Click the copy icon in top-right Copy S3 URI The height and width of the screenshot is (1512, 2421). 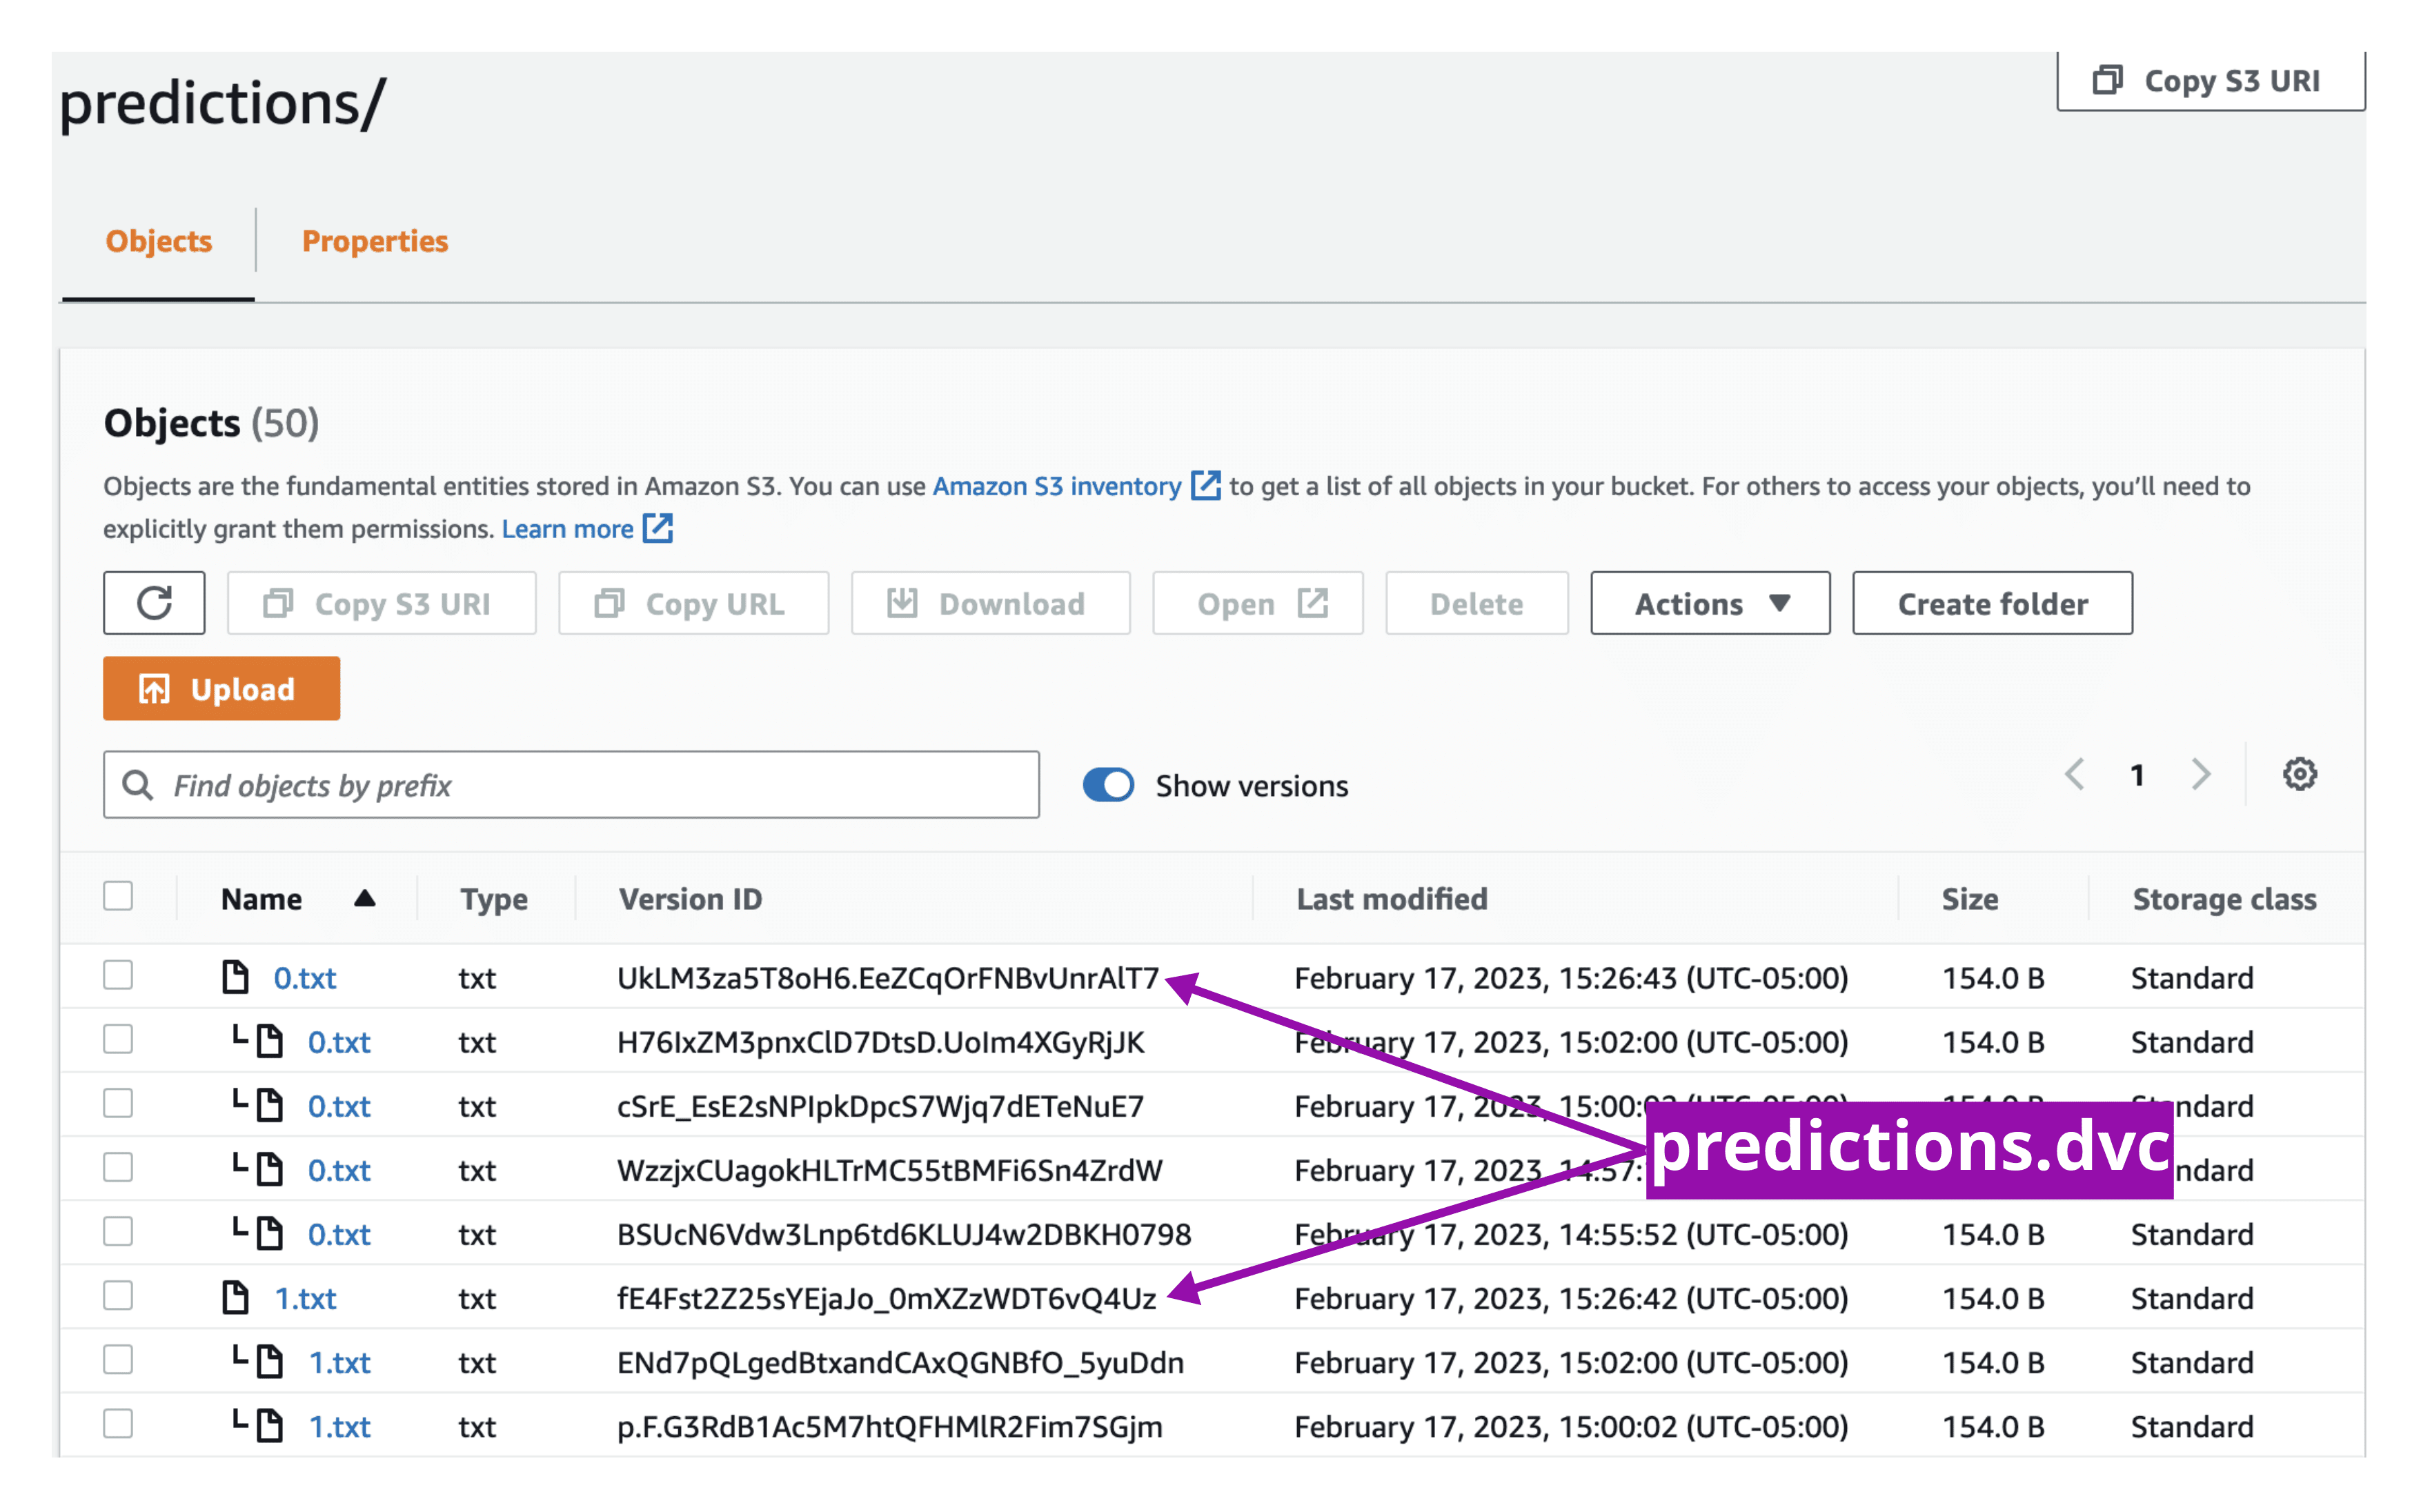2107,80
